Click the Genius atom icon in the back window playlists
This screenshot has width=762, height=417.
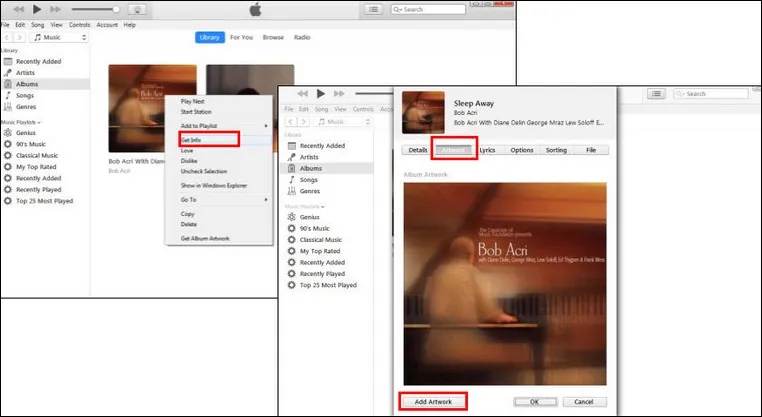(x=8, y=133)
